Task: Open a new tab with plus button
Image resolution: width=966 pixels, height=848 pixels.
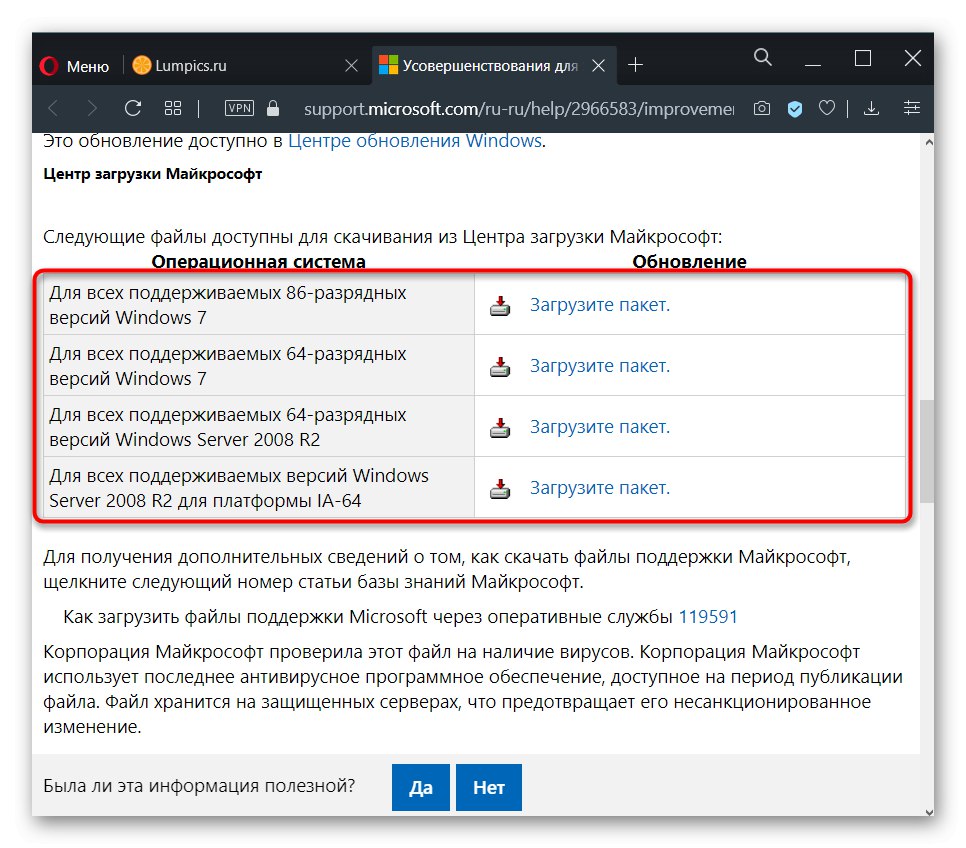Action: [635, 66]
